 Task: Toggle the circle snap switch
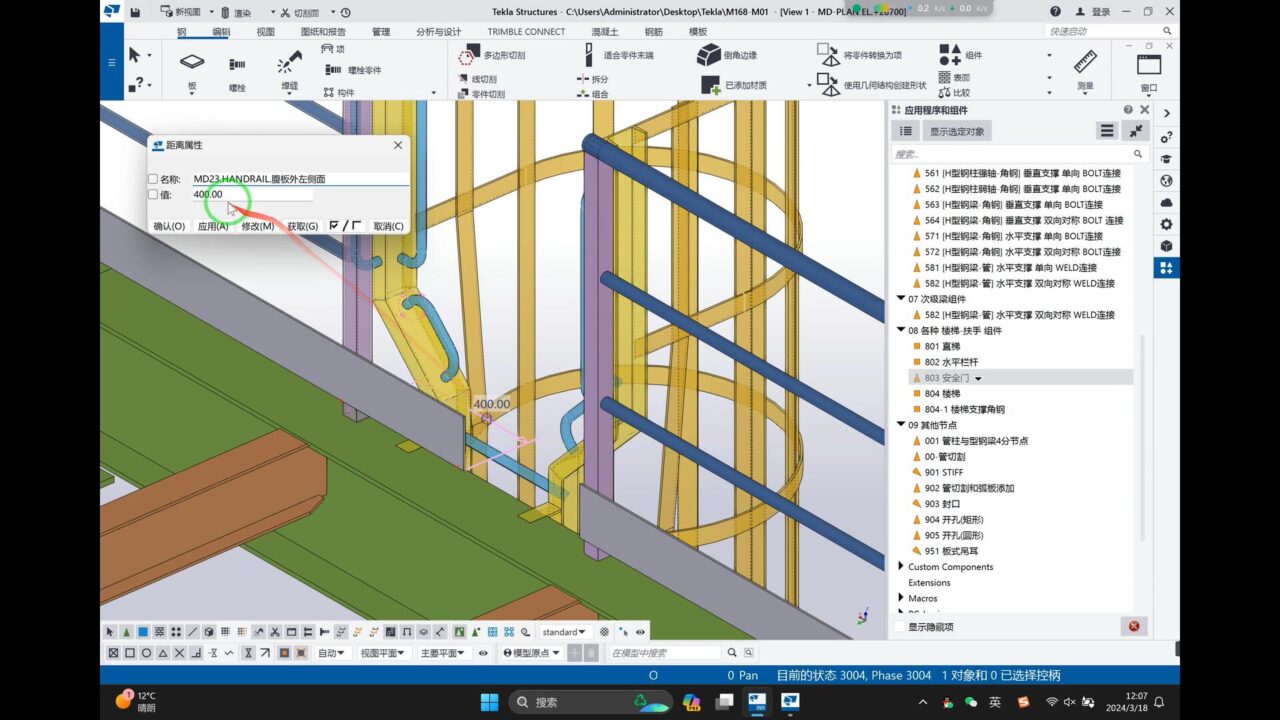[146, 653]
